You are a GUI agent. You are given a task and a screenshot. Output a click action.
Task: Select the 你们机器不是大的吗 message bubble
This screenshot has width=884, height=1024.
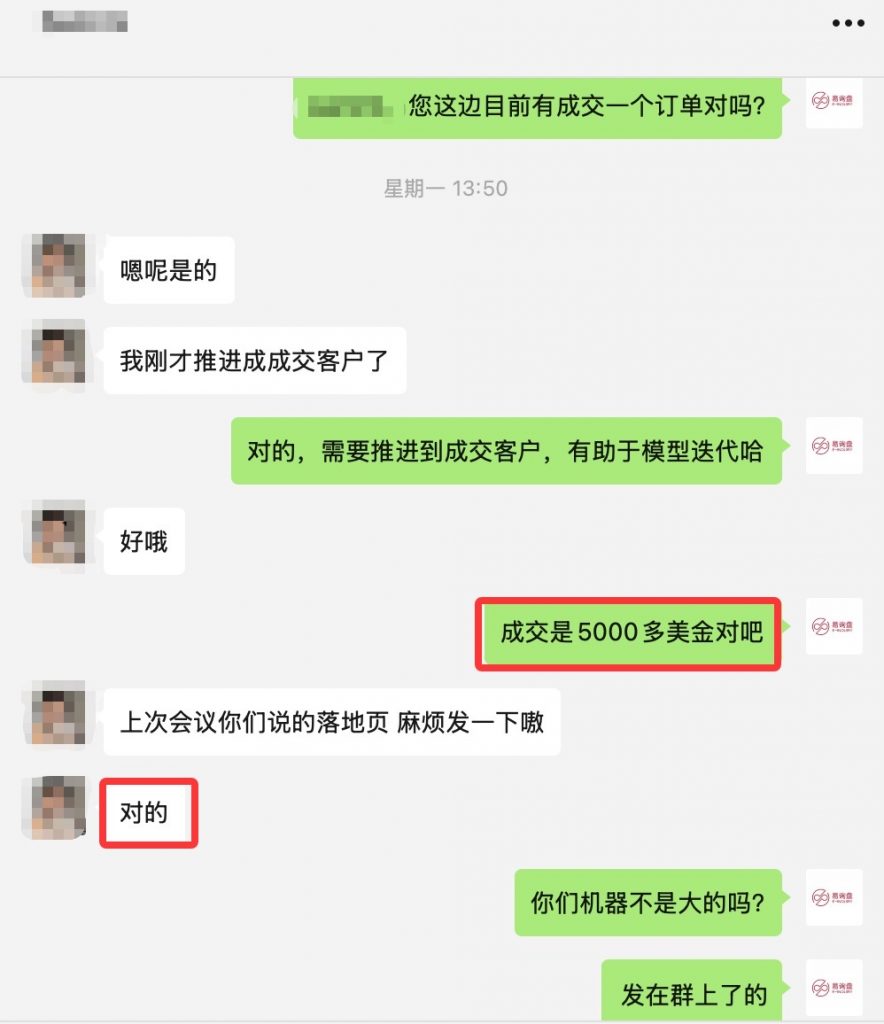click(x=648, y=903)
